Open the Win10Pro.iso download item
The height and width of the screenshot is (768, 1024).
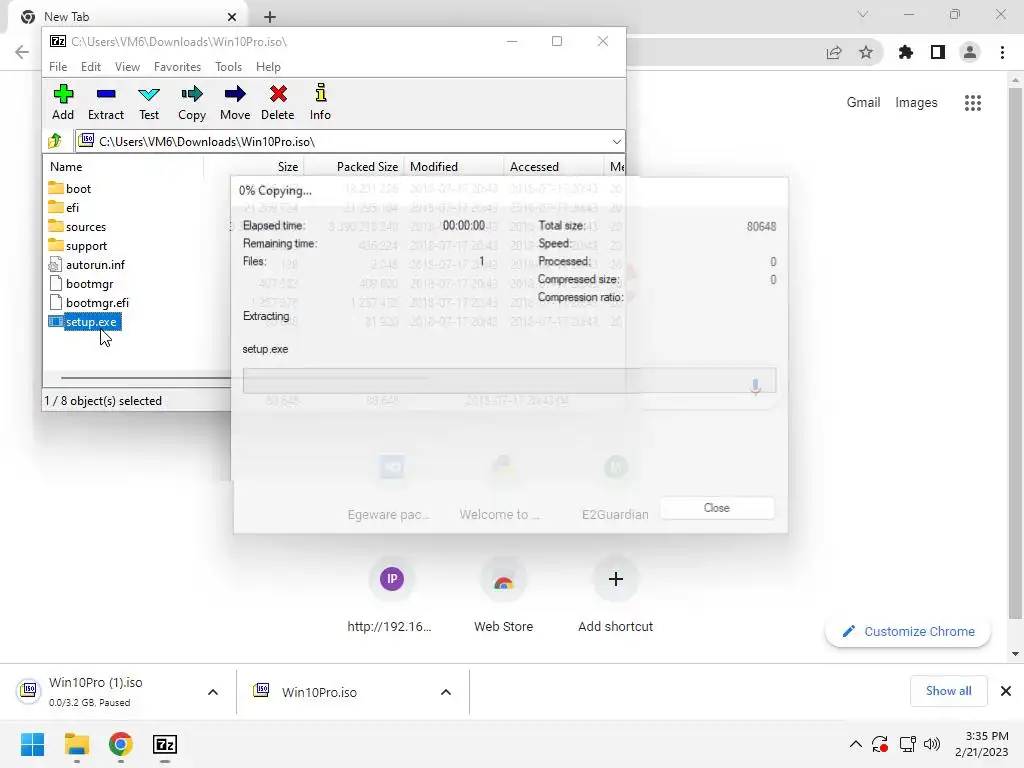(319, 692)
